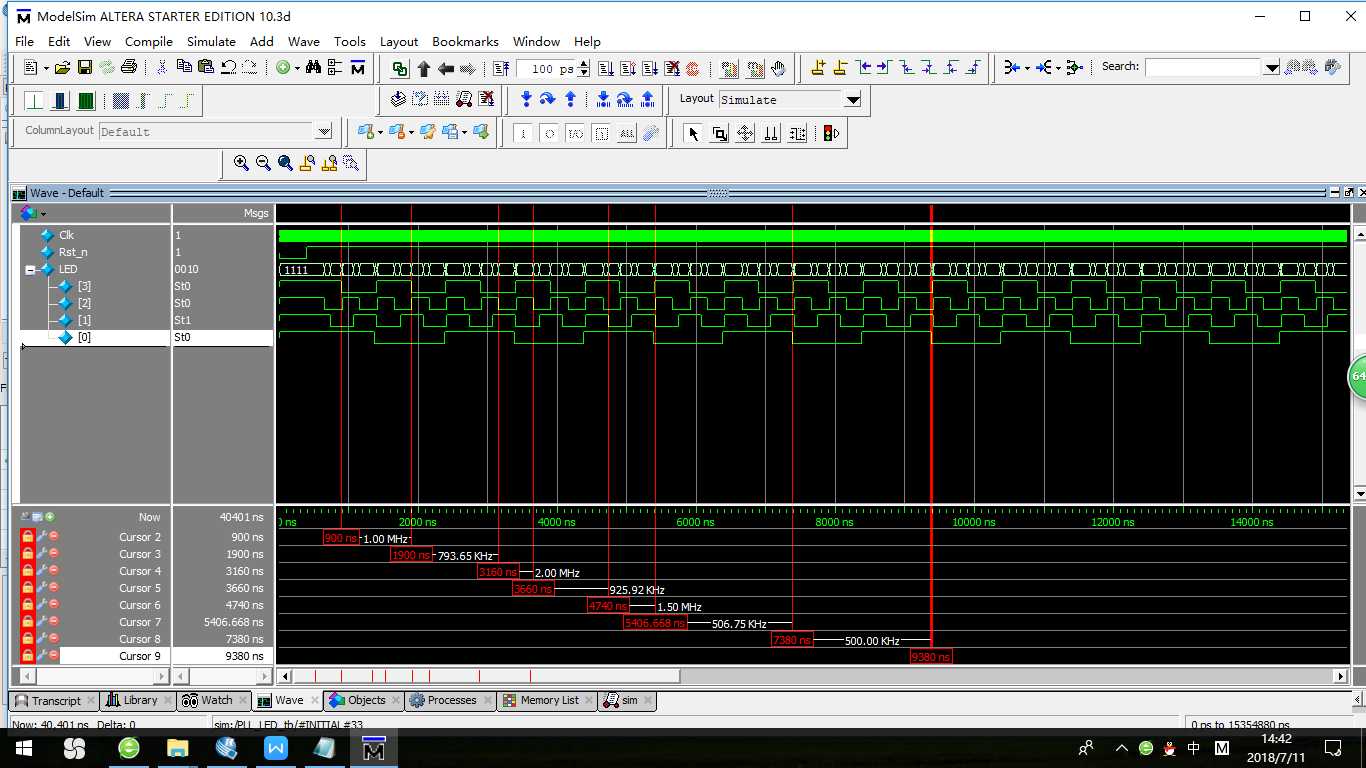Viewport: 1366px width, 768px height.
Task: Click the green Add circle icon
Action: pyautogui.click(x=283, y=68)
